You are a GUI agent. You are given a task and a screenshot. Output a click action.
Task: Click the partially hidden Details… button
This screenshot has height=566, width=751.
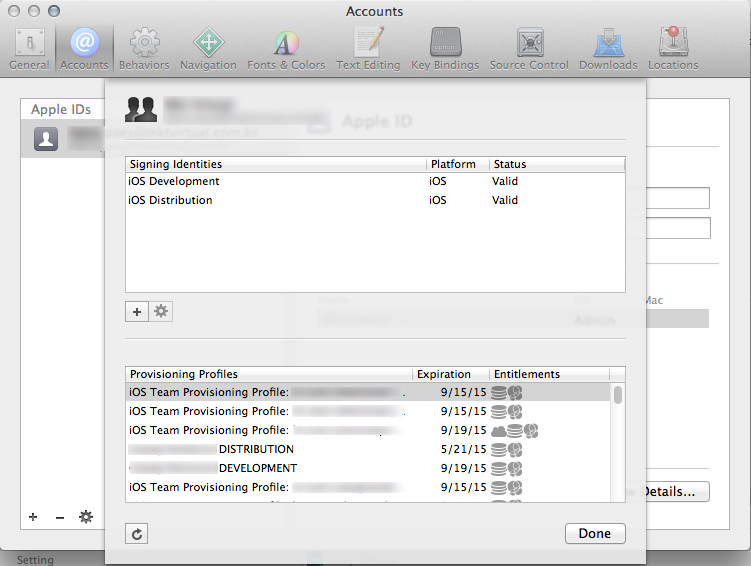point(677,492)
